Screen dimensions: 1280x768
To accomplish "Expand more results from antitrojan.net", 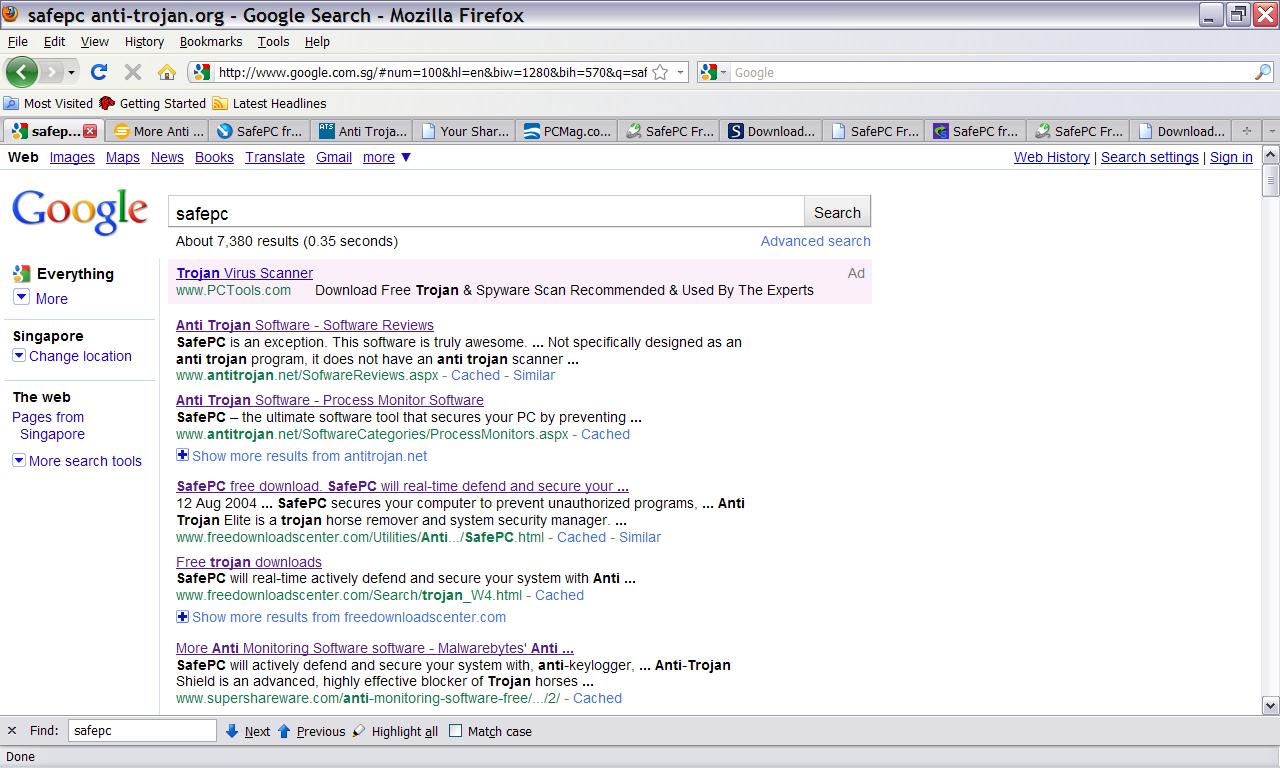I will 302,456.
